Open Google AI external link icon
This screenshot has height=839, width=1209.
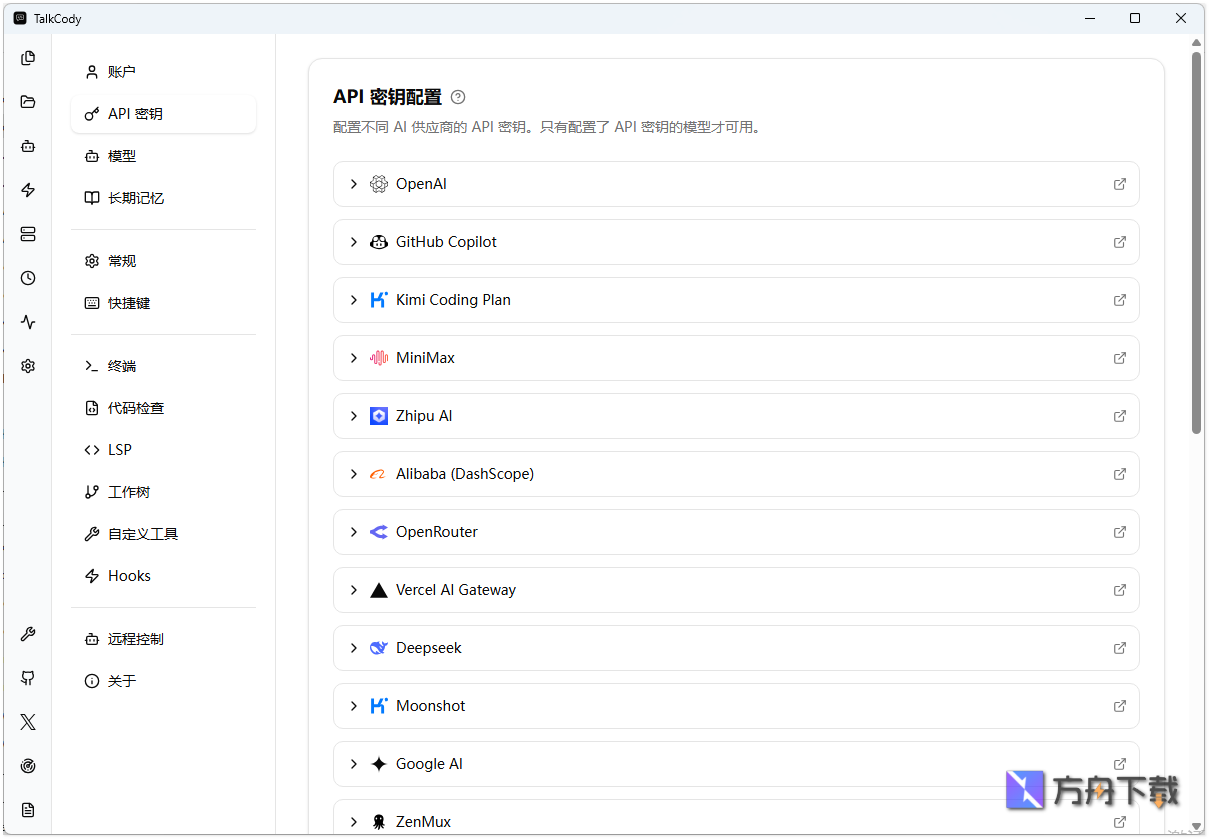click(1120, 764)
